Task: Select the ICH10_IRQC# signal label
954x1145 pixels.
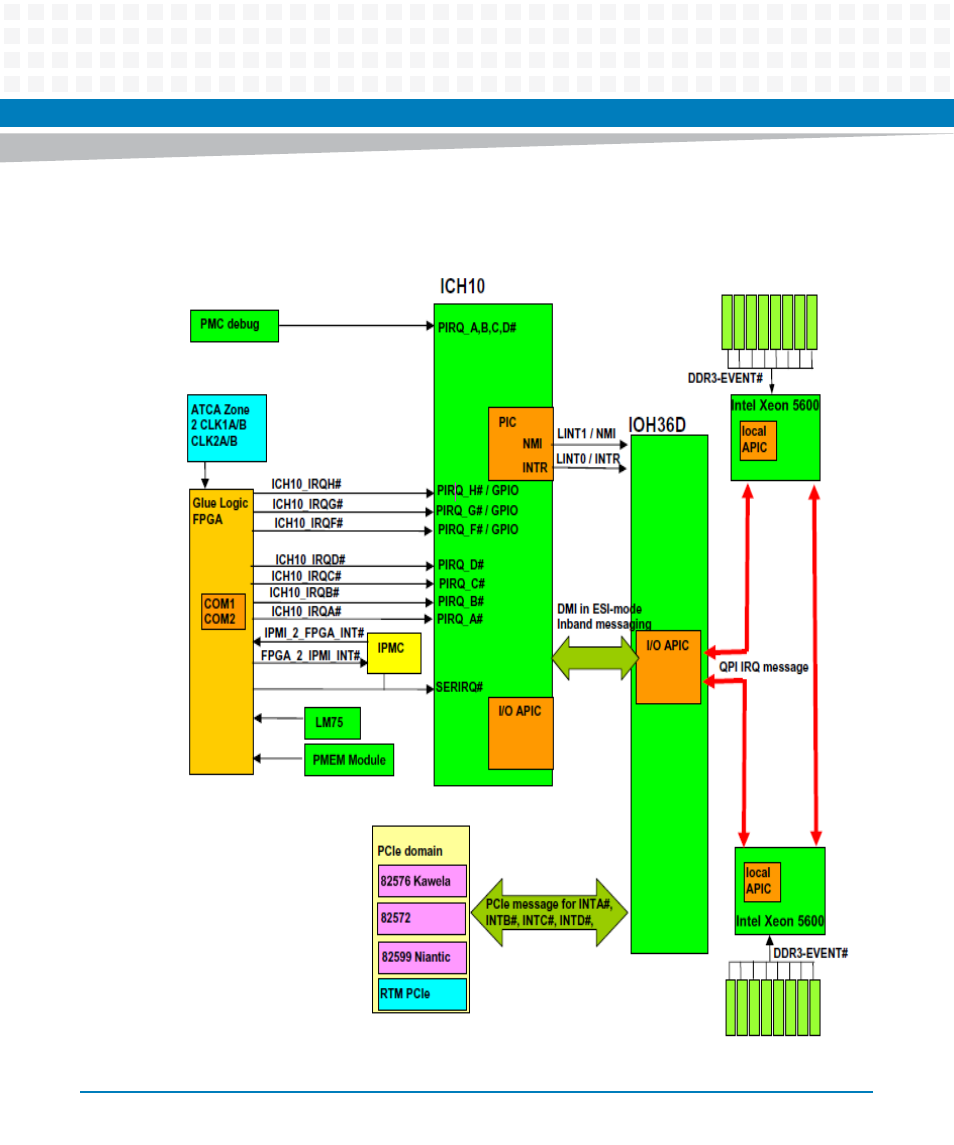Action: 306,576
